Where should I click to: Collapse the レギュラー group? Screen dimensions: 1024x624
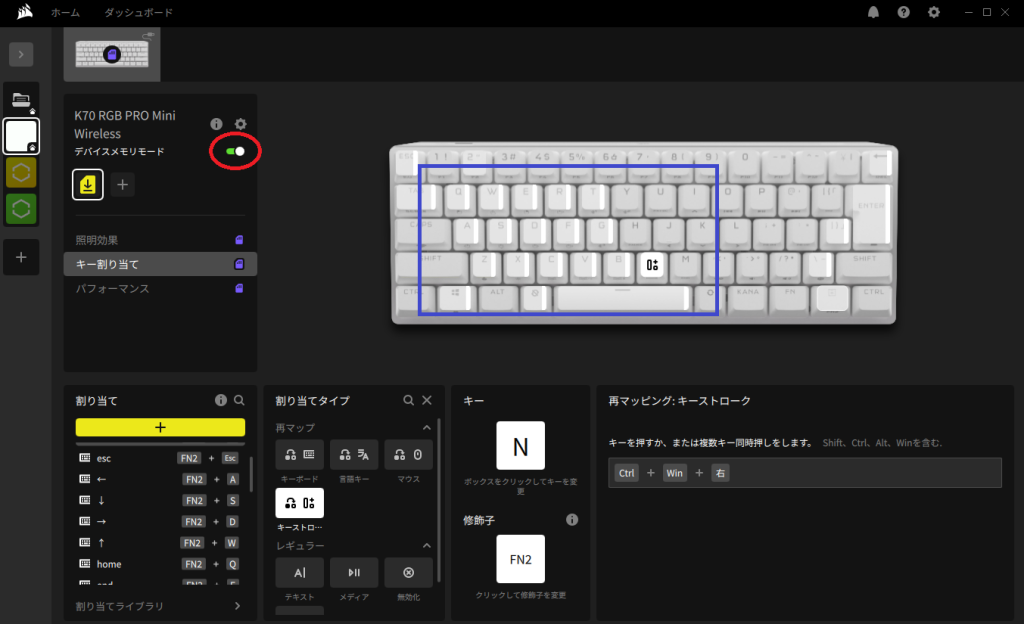tap(426, 546)
